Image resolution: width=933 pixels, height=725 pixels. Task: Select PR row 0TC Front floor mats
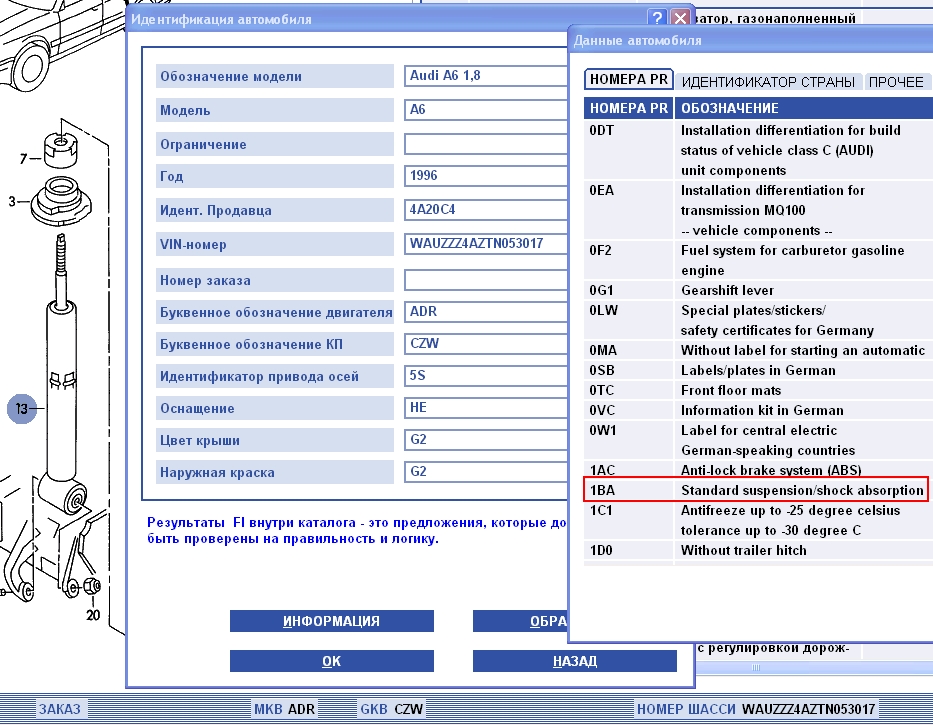tap(758, 390)
